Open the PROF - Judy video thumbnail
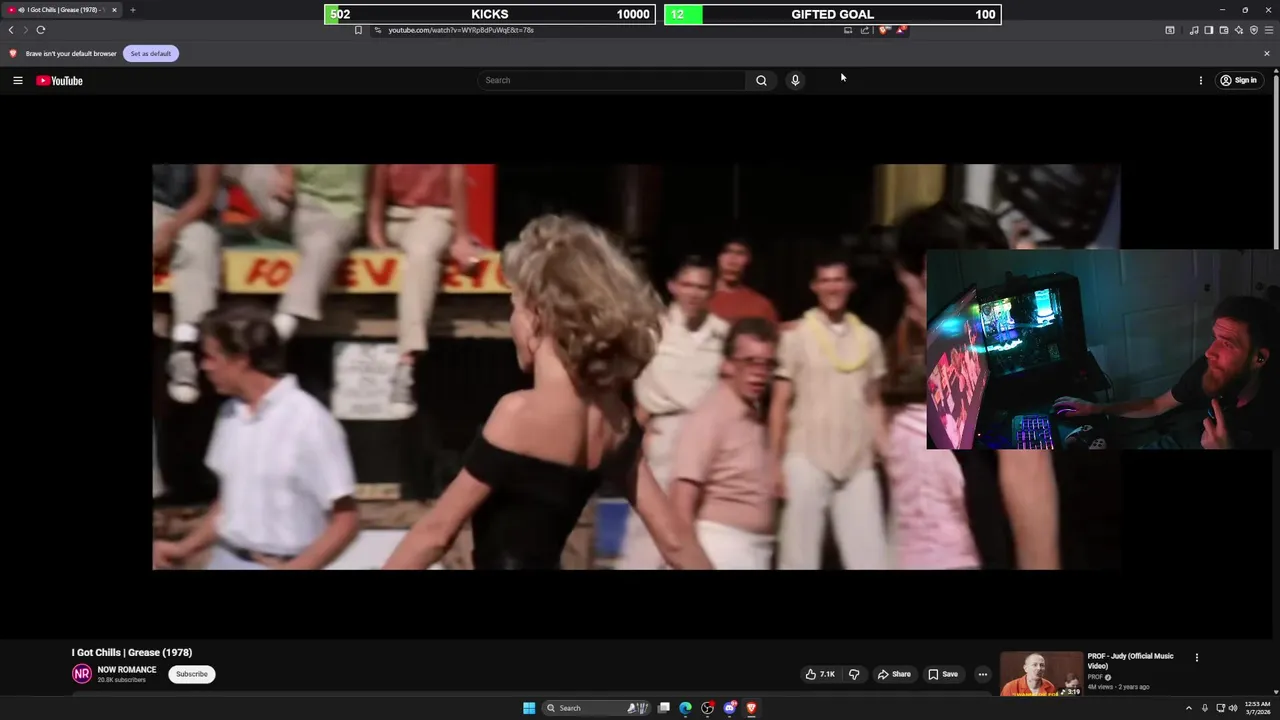 coord(1041,674)
